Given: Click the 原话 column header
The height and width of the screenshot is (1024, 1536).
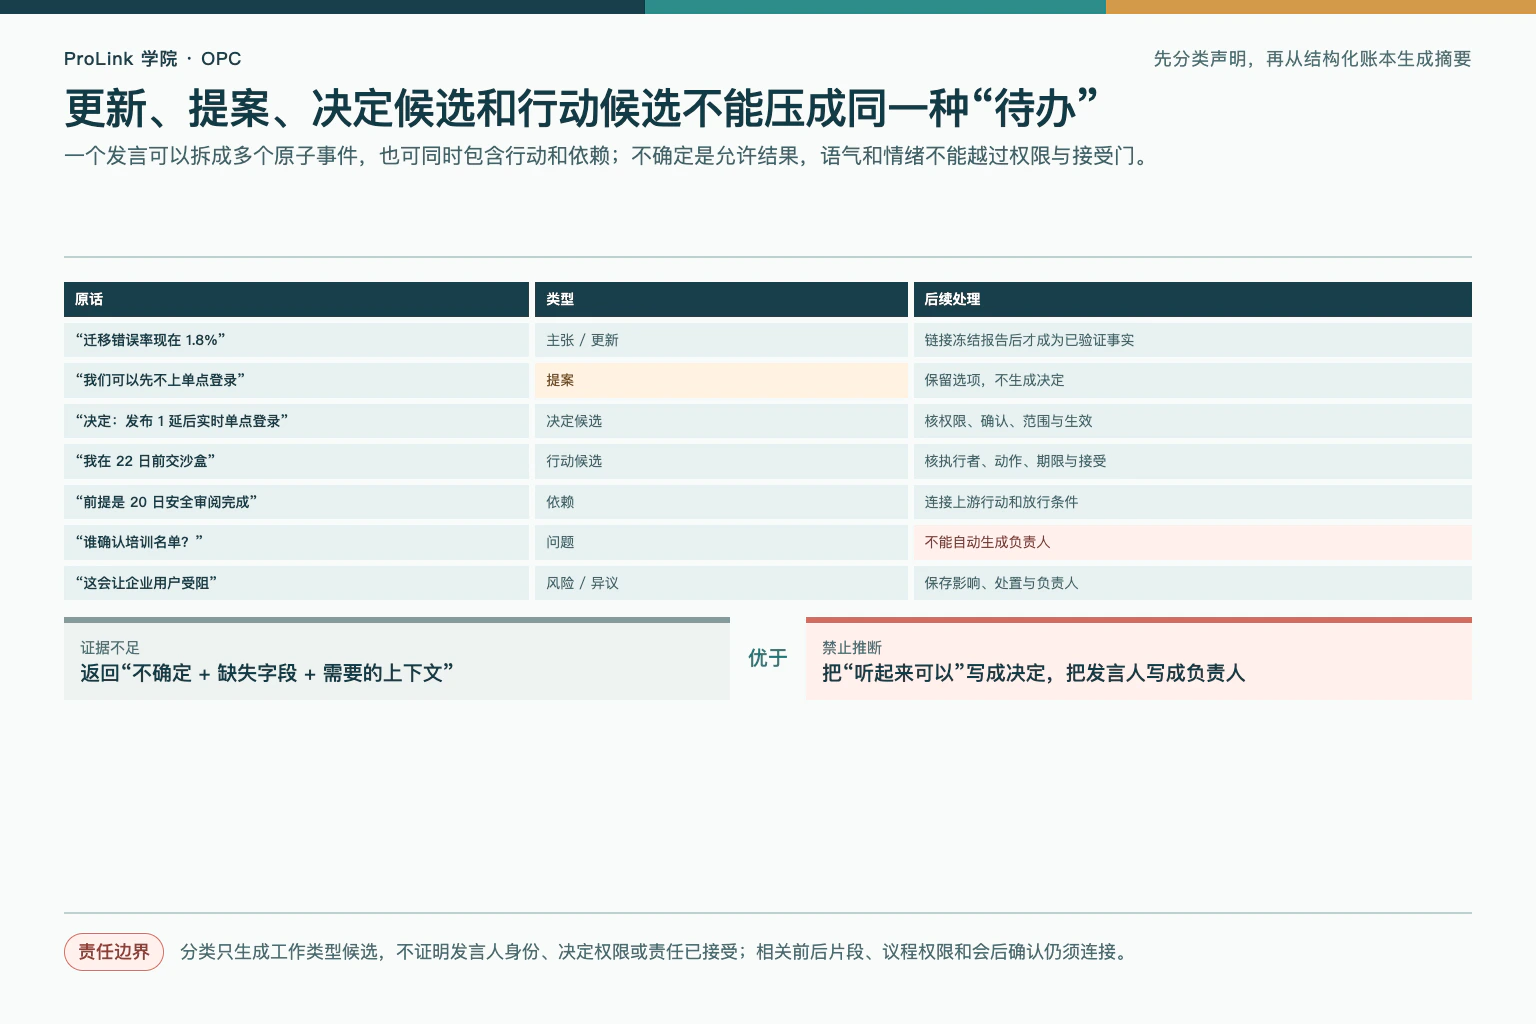Looking at the screenshot, I should [x=296, y=299].
